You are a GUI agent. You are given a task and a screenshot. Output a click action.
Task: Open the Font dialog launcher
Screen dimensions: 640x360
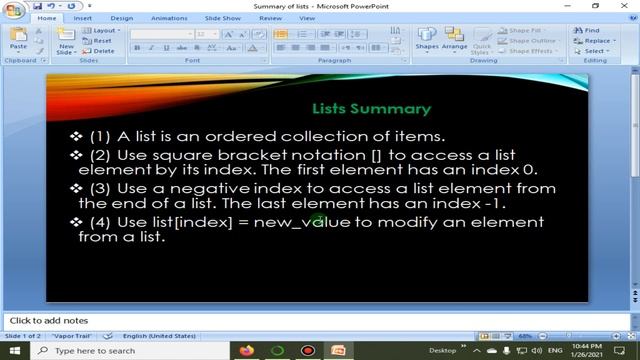264,60
